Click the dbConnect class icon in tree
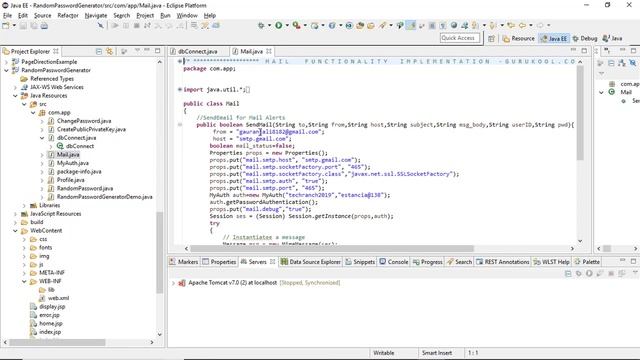Viewport: 640px width, 360px height. tap(60, 146)
